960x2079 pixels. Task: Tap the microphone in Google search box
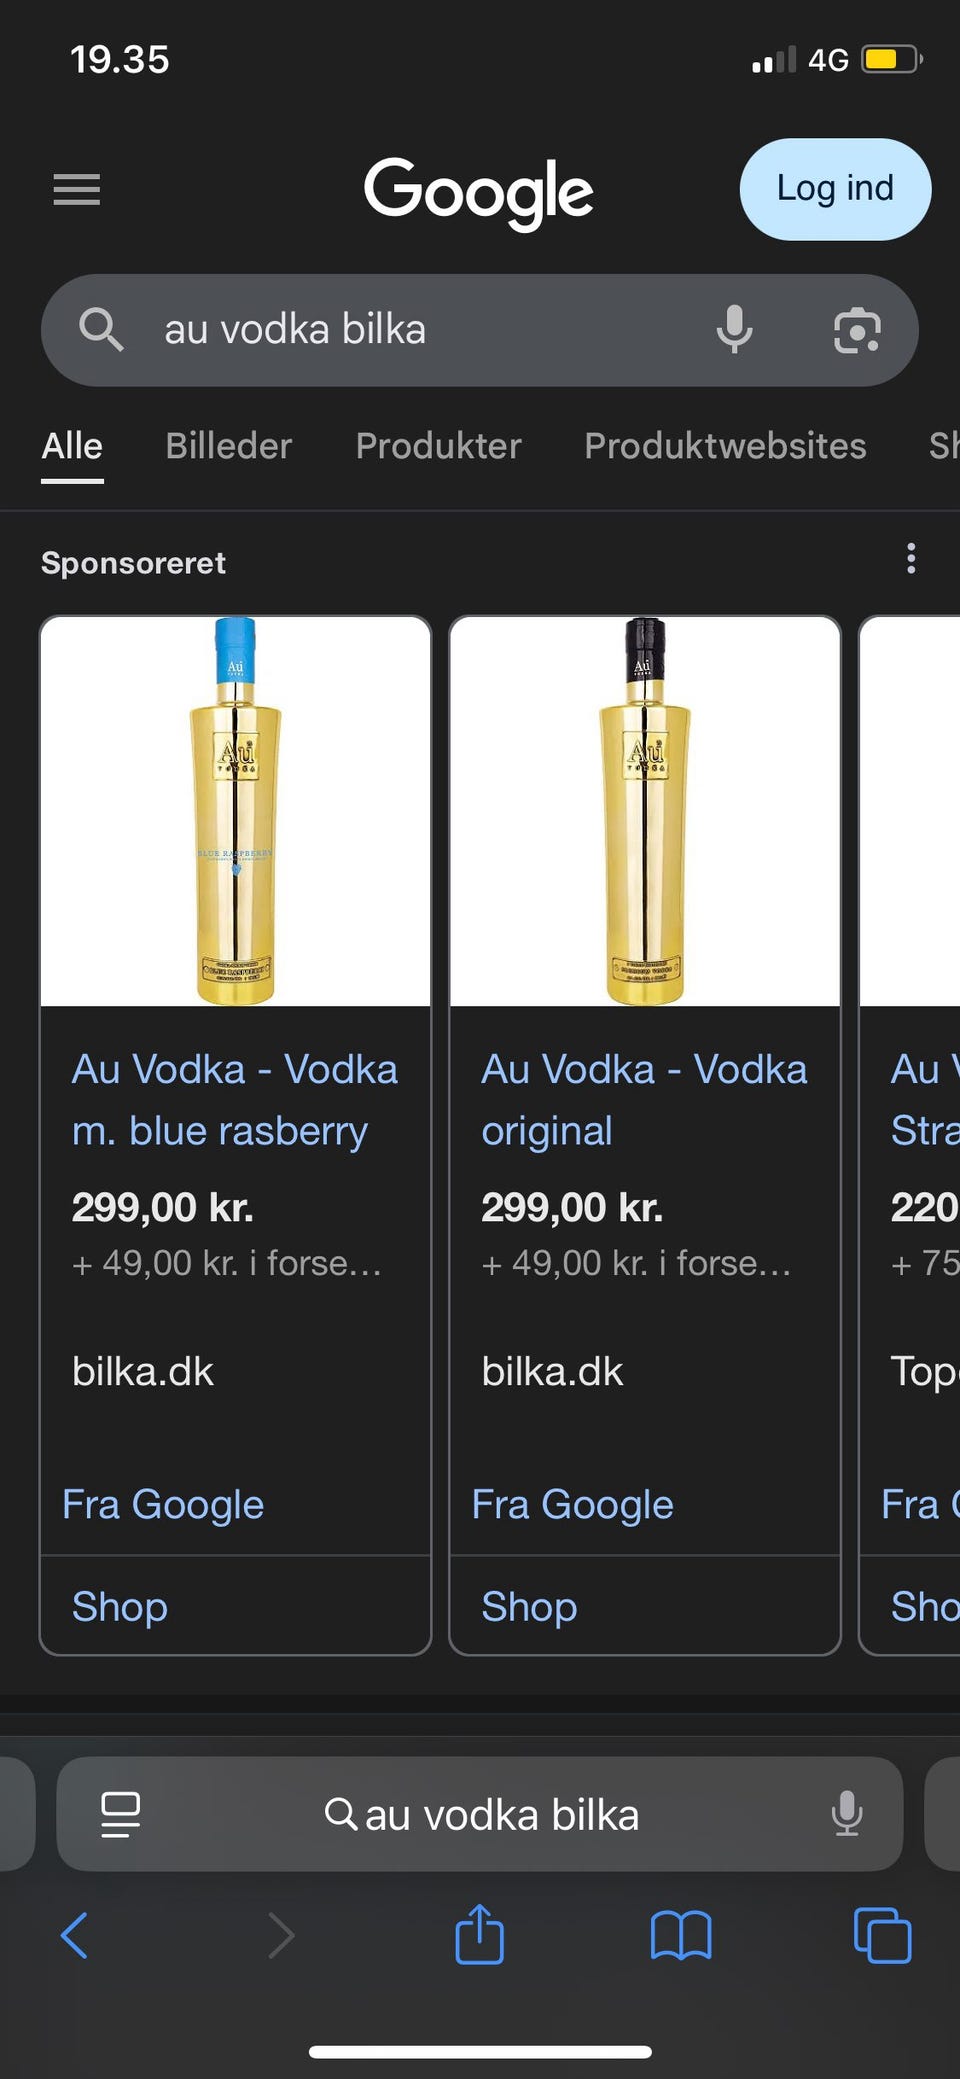pos(734,330)
